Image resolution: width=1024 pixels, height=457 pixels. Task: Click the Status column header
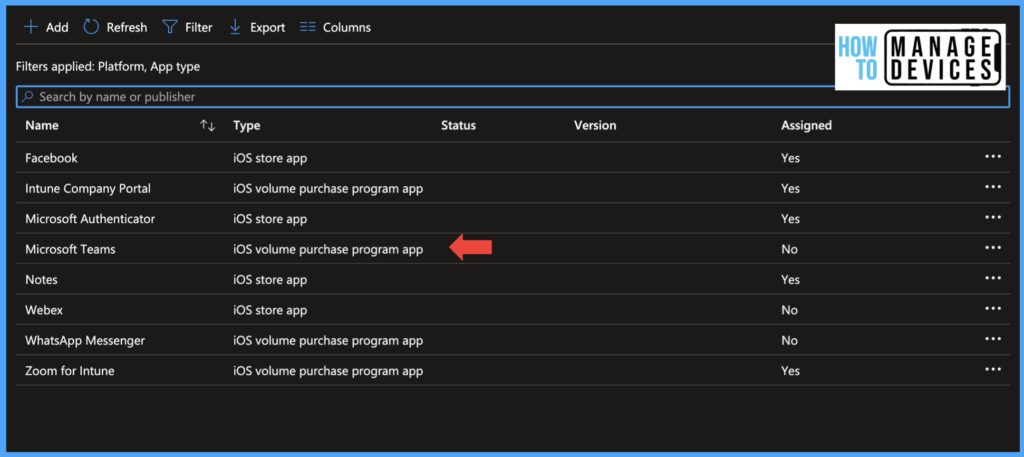(x=458, y=125)
